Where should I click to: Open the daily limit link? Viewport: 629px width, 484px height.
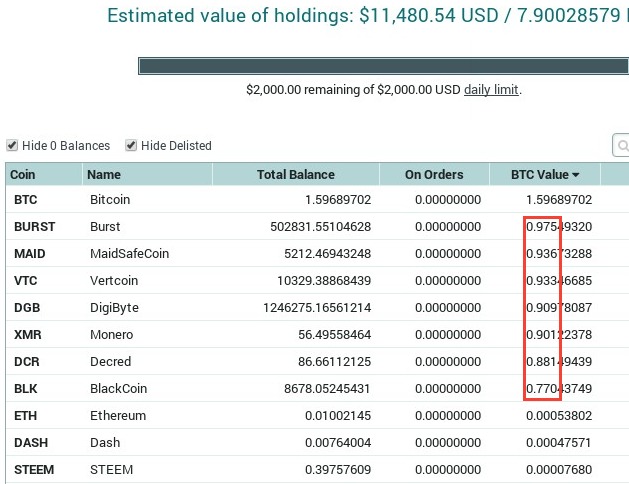(x=491, y=89)
